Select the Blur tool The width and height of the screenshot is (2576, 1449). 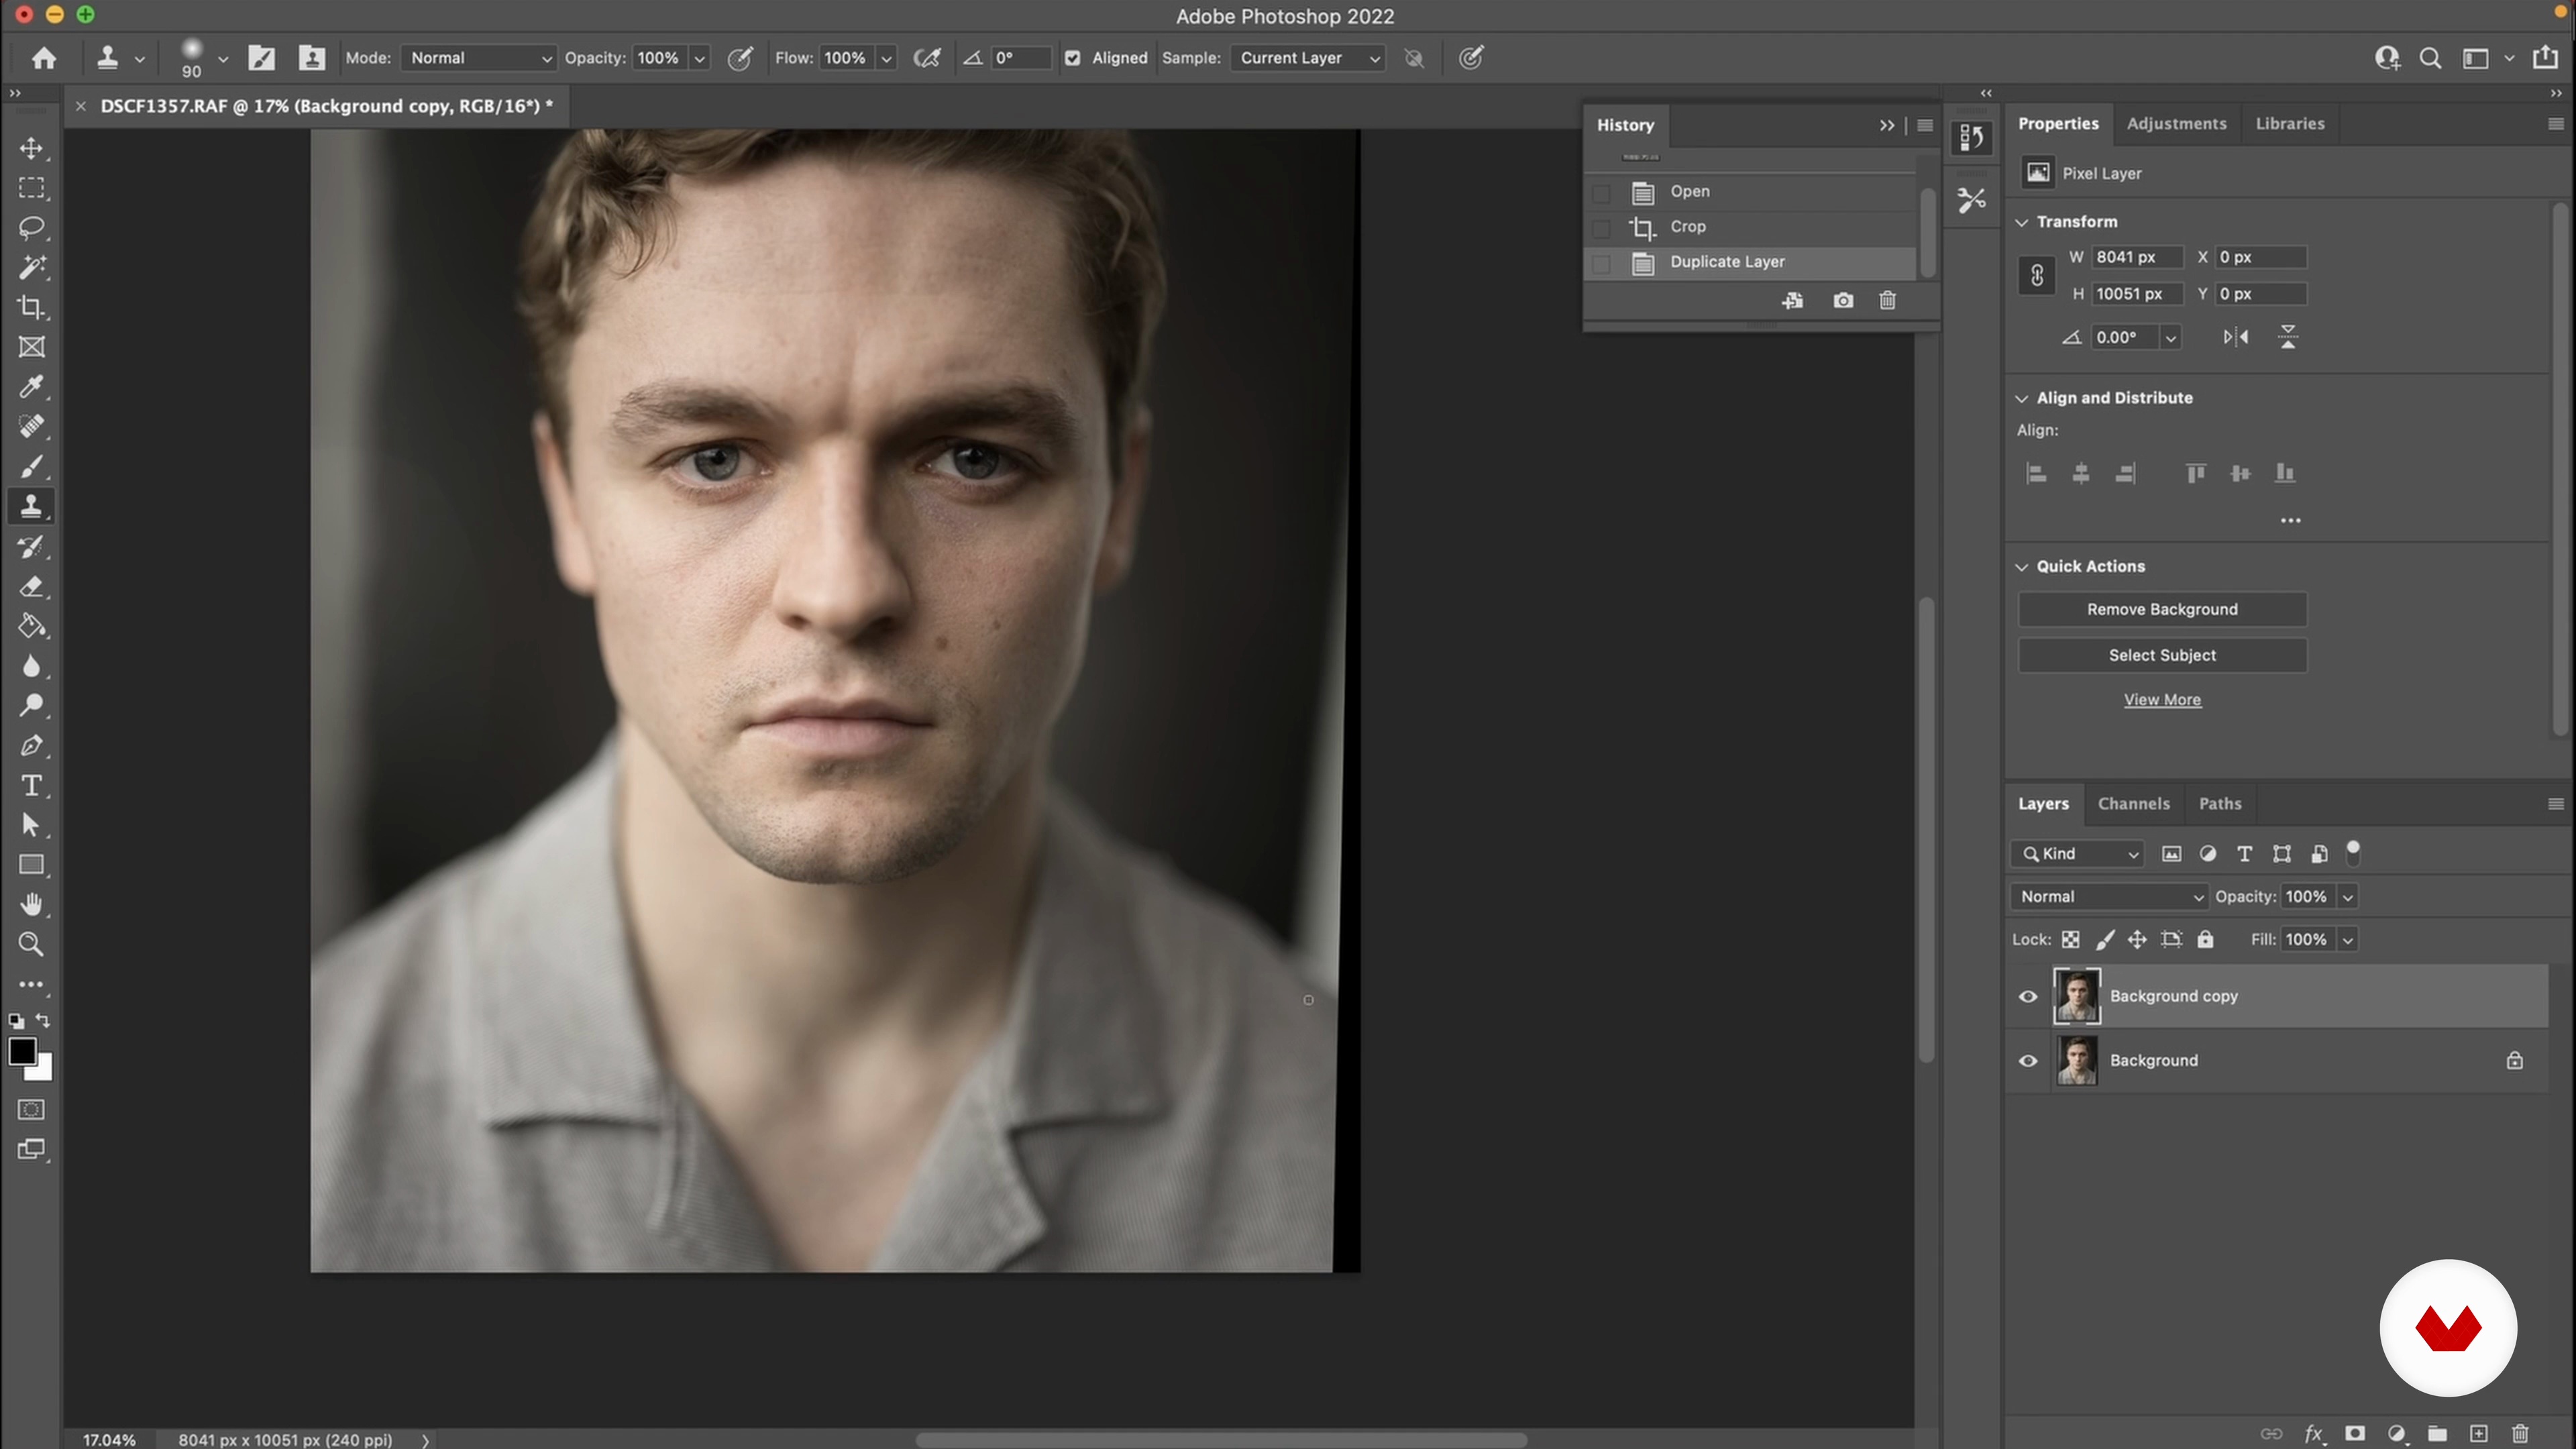click(31, 666)
